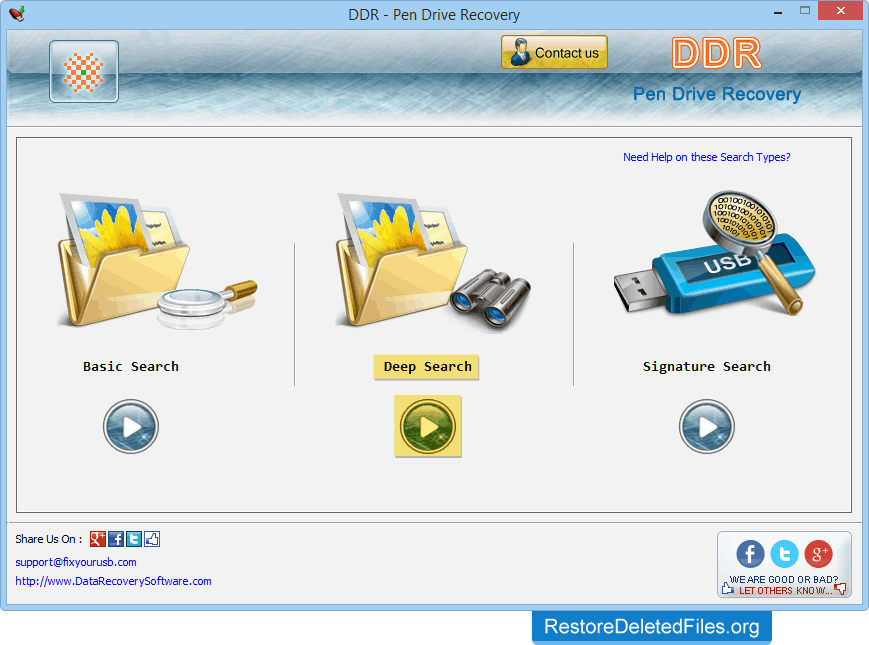Click round Google Plus icon in feedback box
The image size is (869, 645).
(x=819, y=554)
